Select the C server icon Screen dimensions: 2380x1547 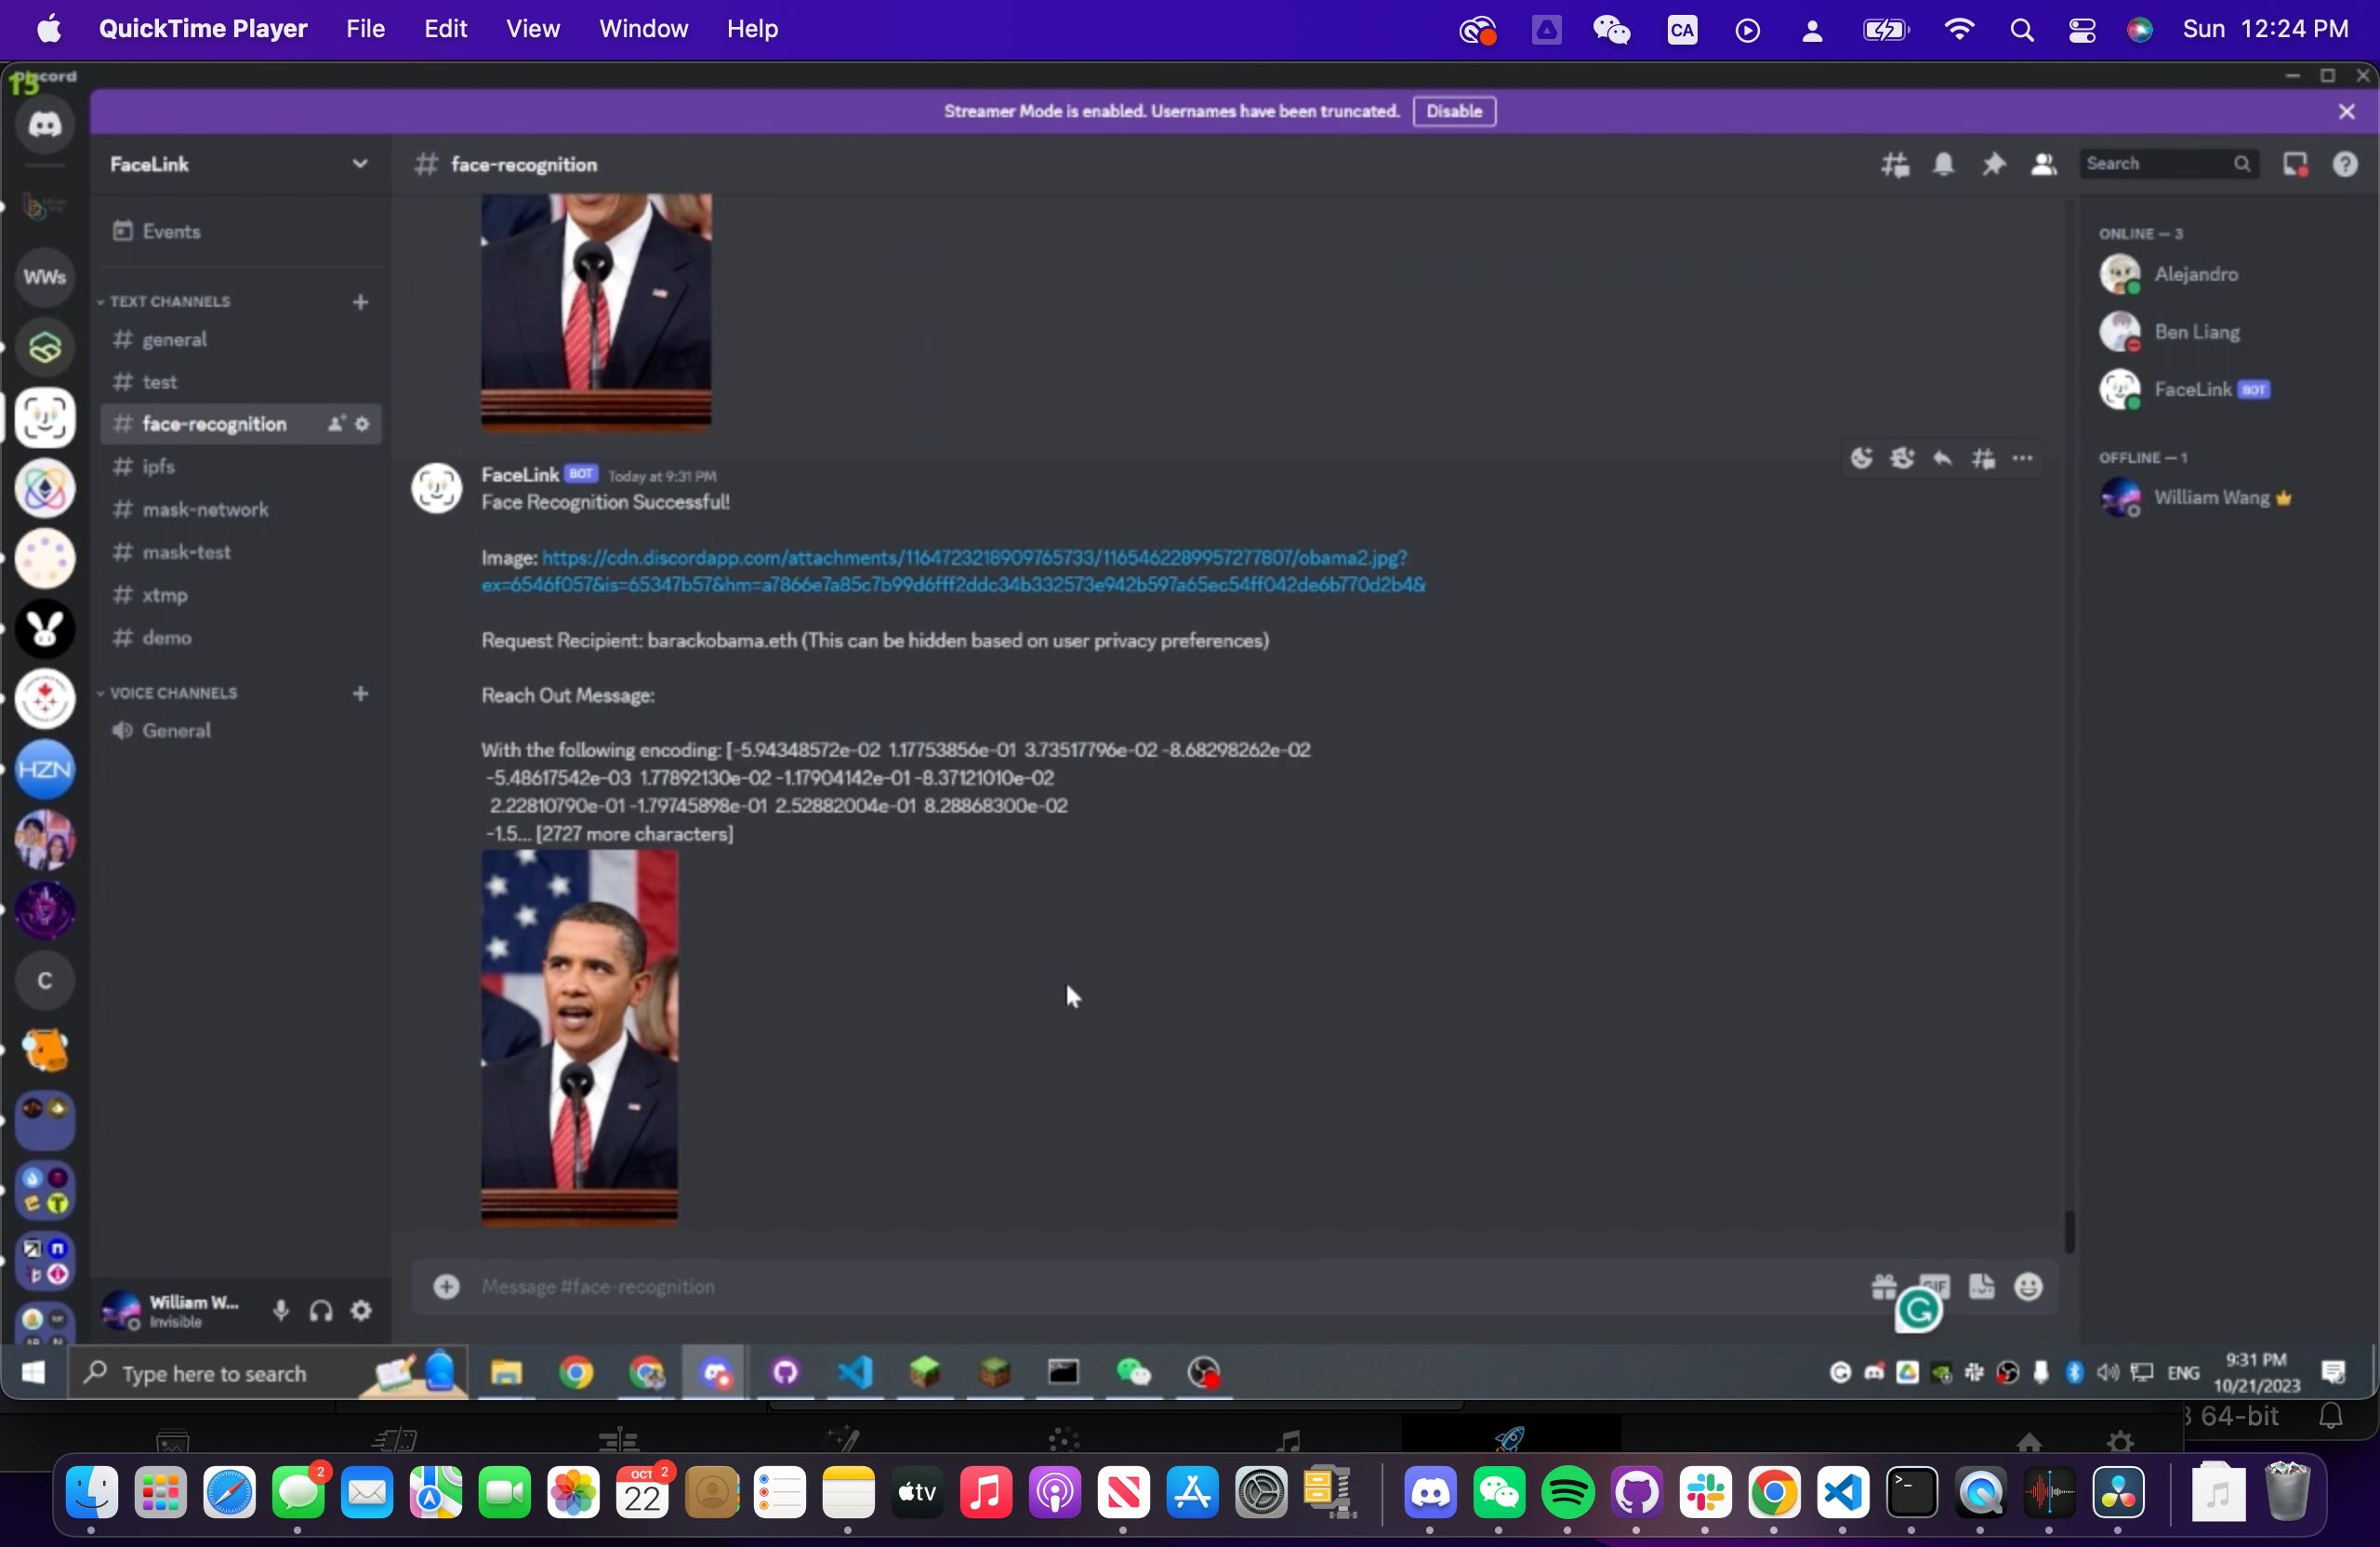tap(44, 981)
